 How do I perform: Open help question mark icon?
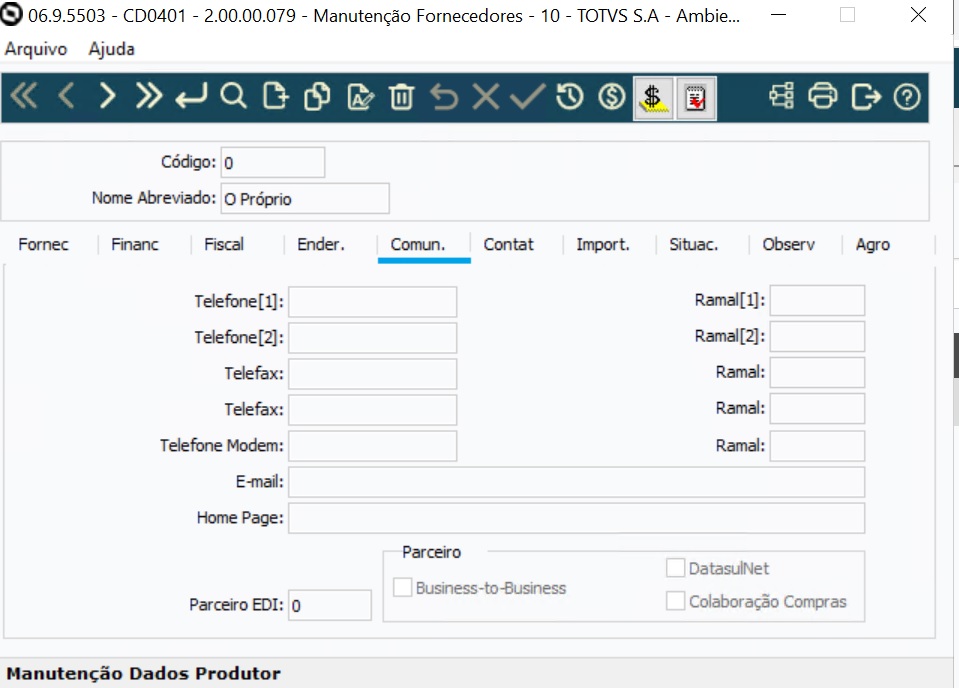pos(906,96)
